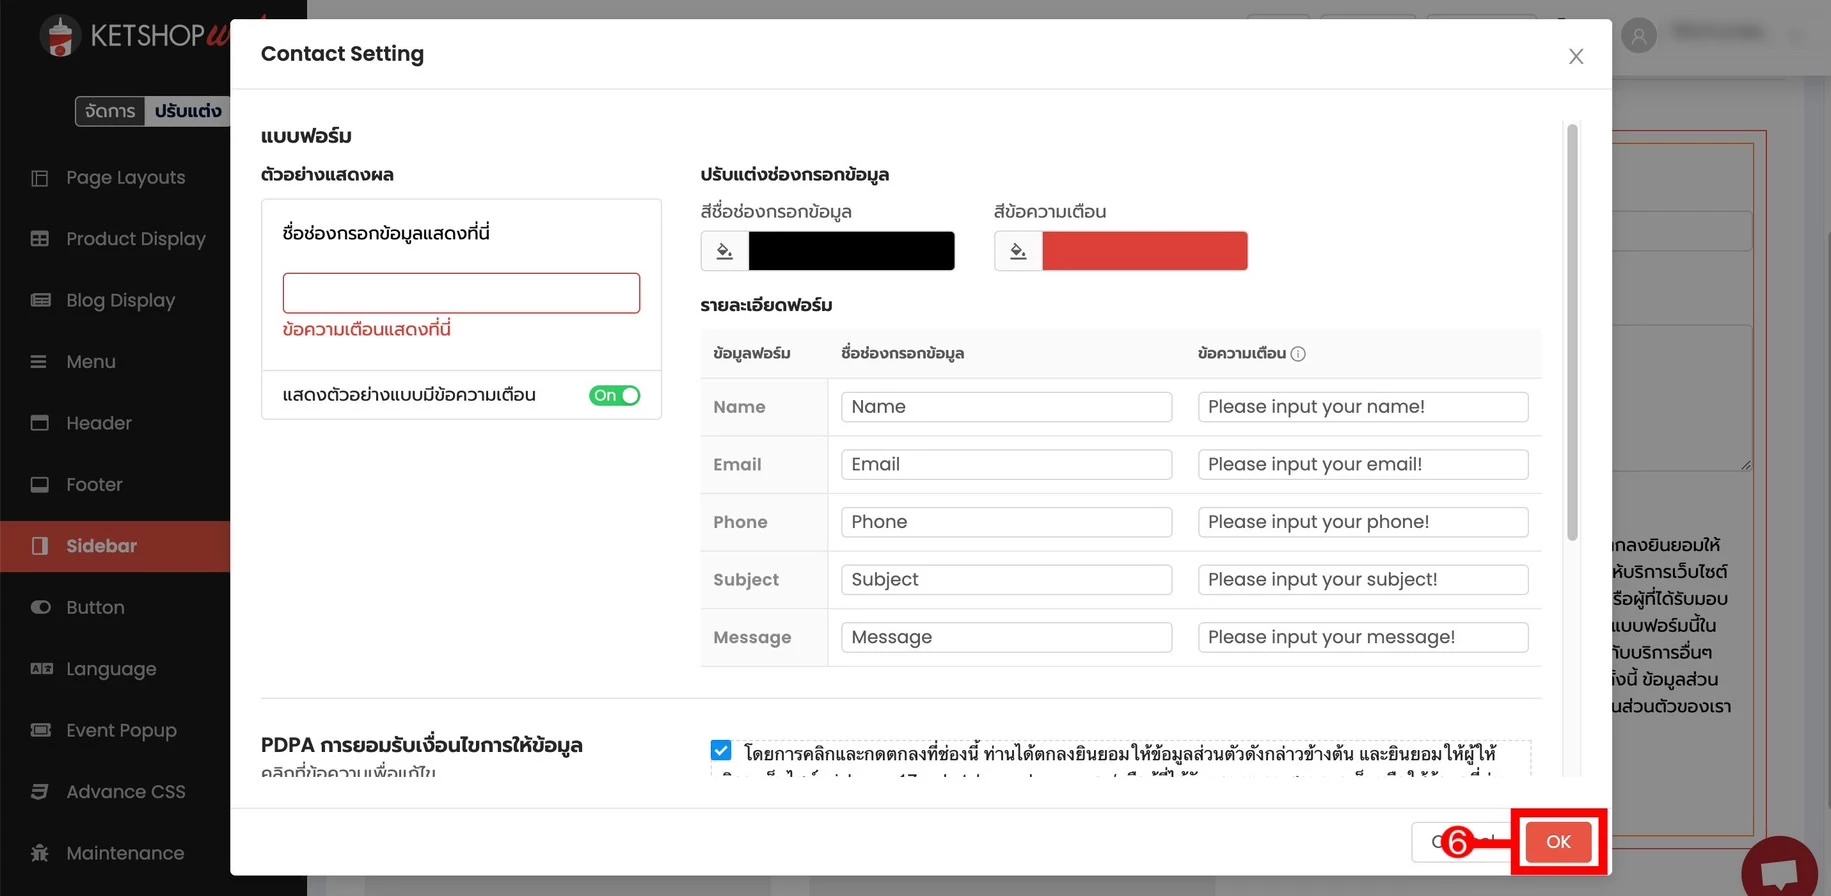Uncheck the PDPA consent checkbox
Image resolution: width=1831 pixels, height=896 pixels.
pos(721,750)
